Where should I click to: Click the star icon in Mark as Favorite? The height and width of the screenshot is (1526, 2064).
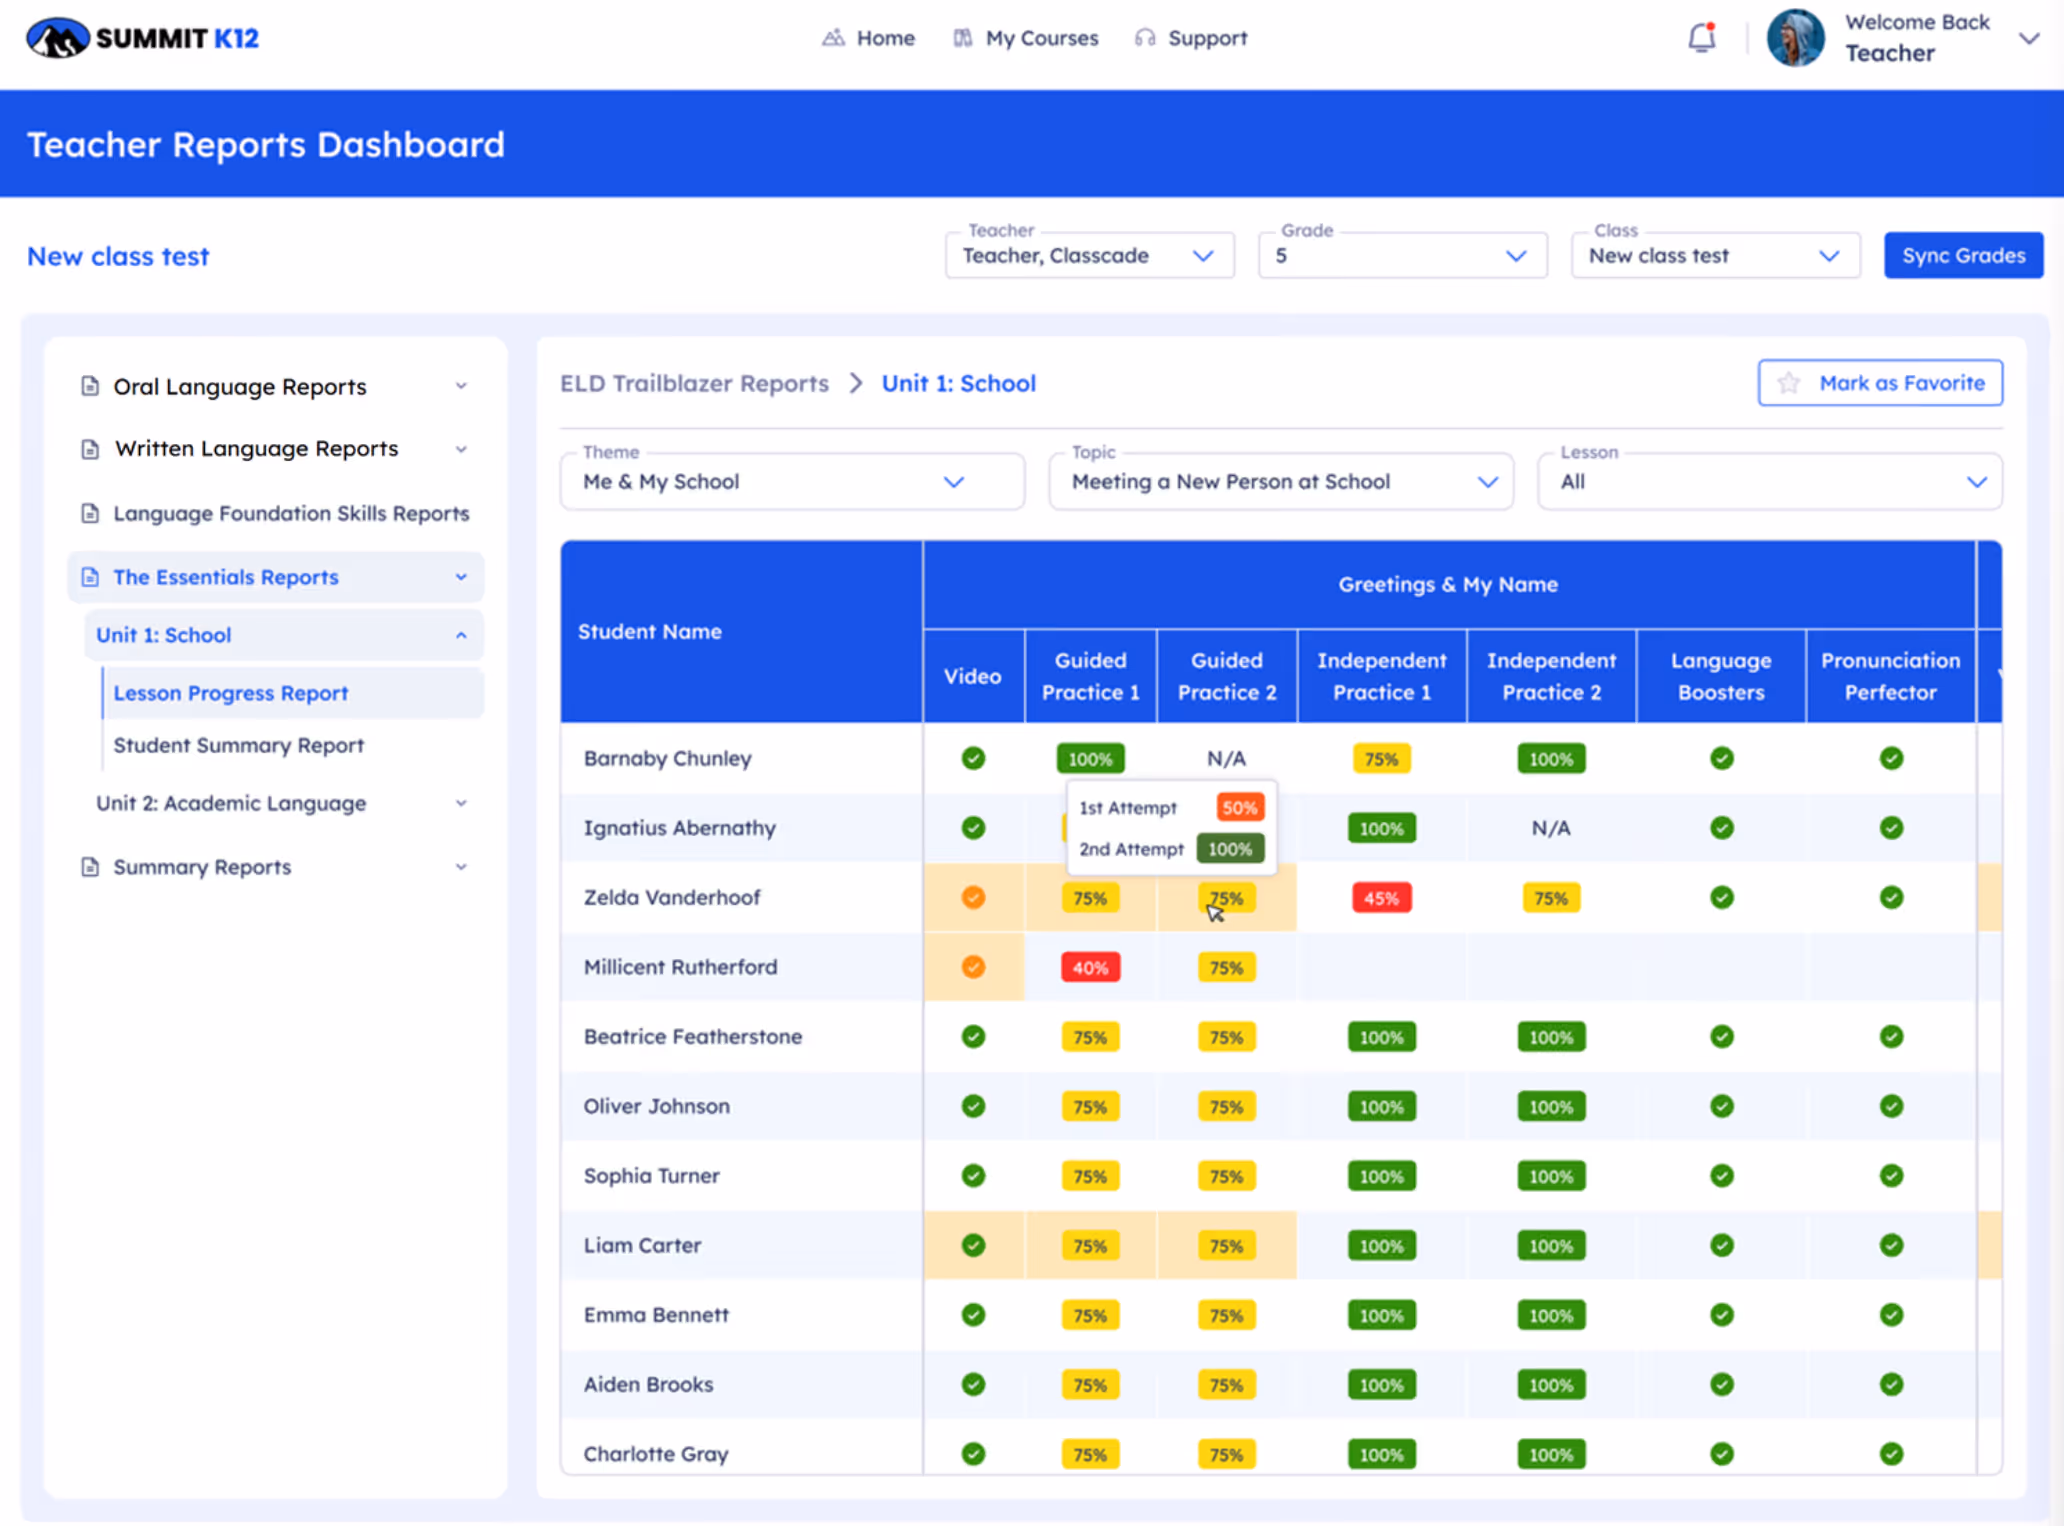(x=1789, y=383)
